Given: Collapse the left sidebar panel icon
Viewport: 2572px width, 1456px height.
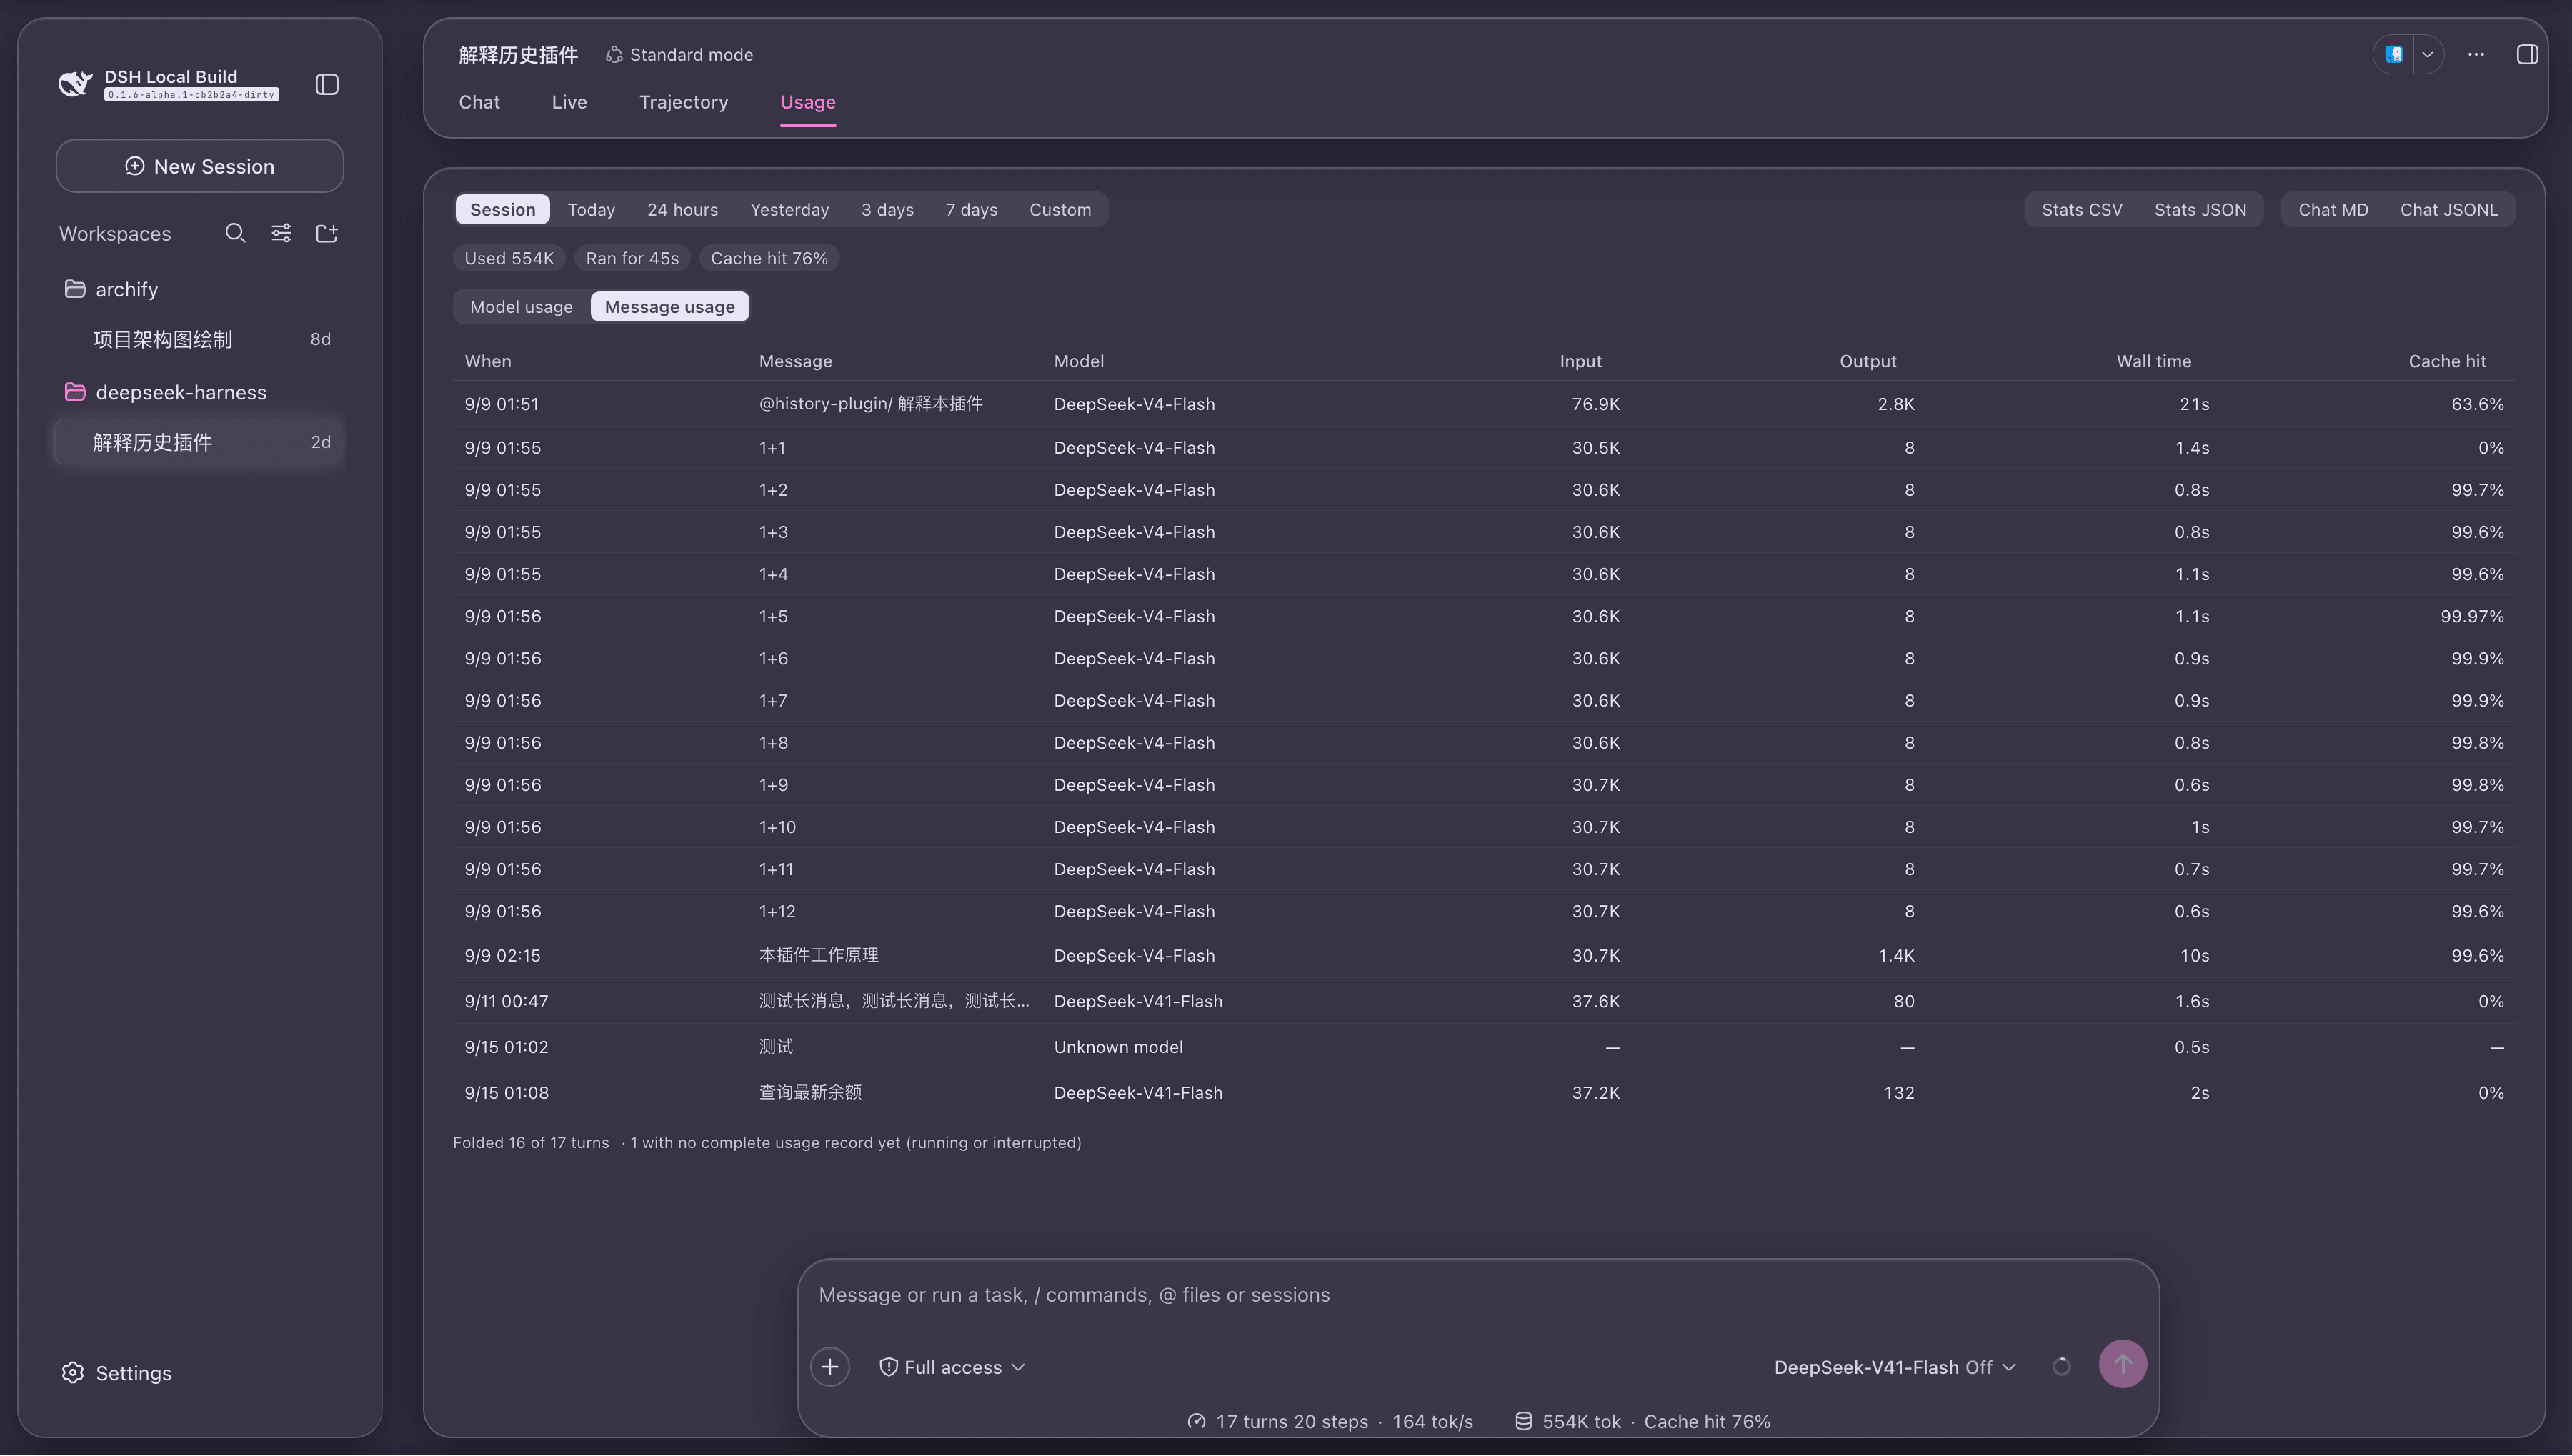Looking at the screenshot, I should [x=327, y=84].
